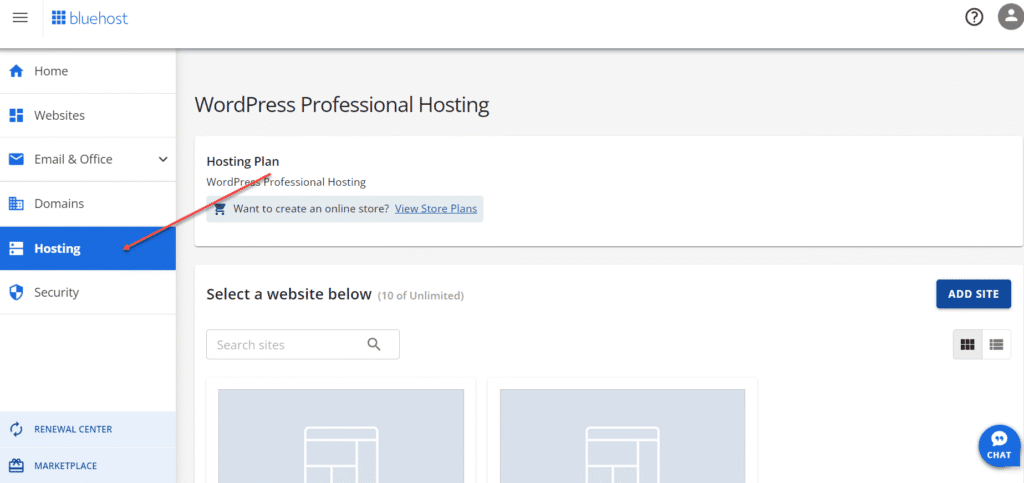This screenshot has height=483, width=1024.
Task: Click the Bluehost logo
Action: click(x=90, y=18)
